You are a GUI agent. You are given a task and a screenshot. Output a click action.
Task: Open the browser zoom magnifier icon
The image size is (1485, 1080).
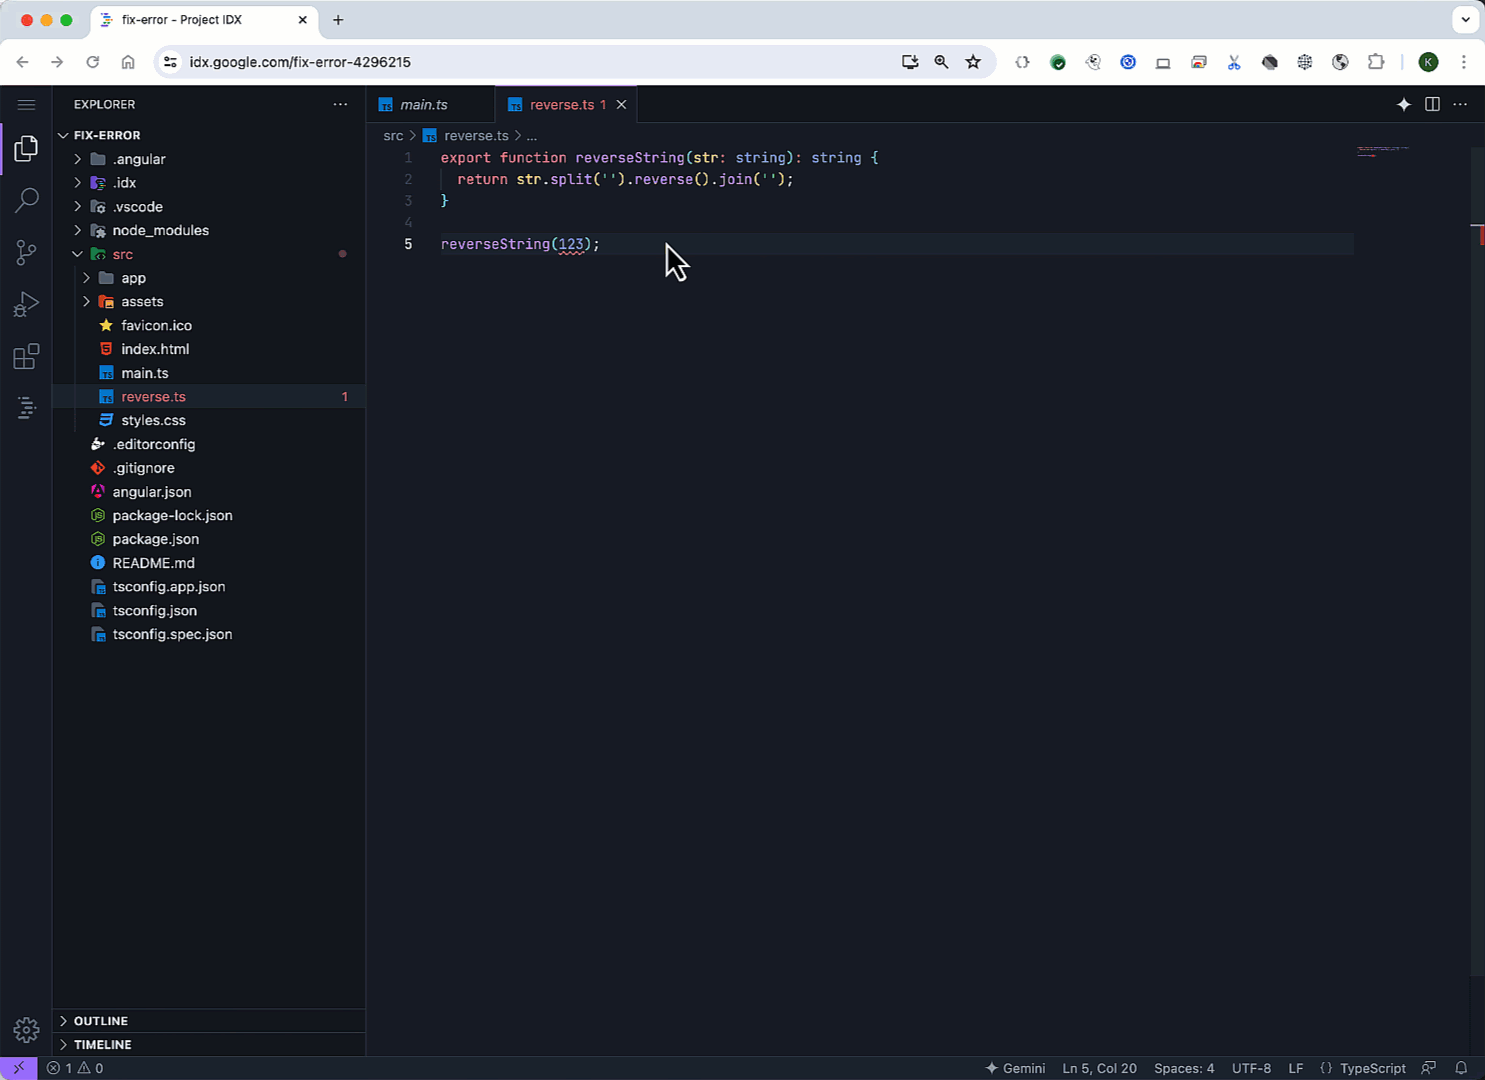point(941,62)
